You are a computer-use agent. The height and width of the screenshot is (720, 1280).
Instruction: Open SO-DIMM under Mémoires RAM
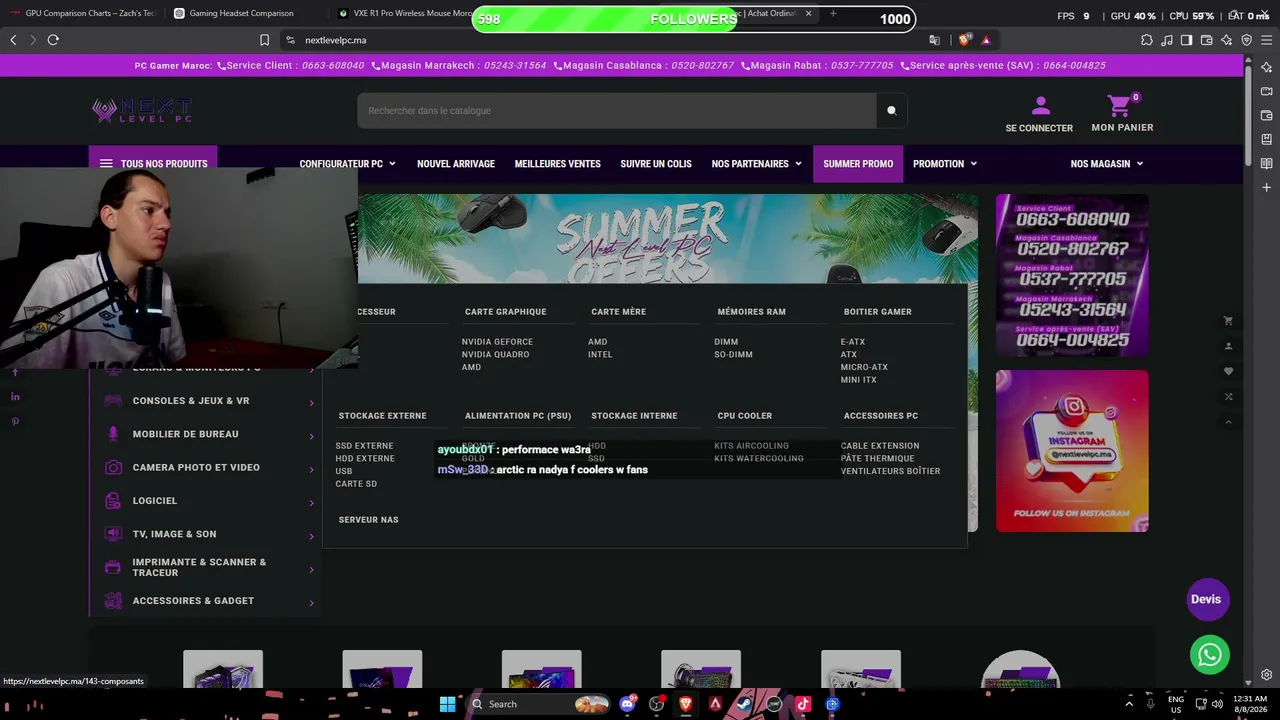point(733,355)
